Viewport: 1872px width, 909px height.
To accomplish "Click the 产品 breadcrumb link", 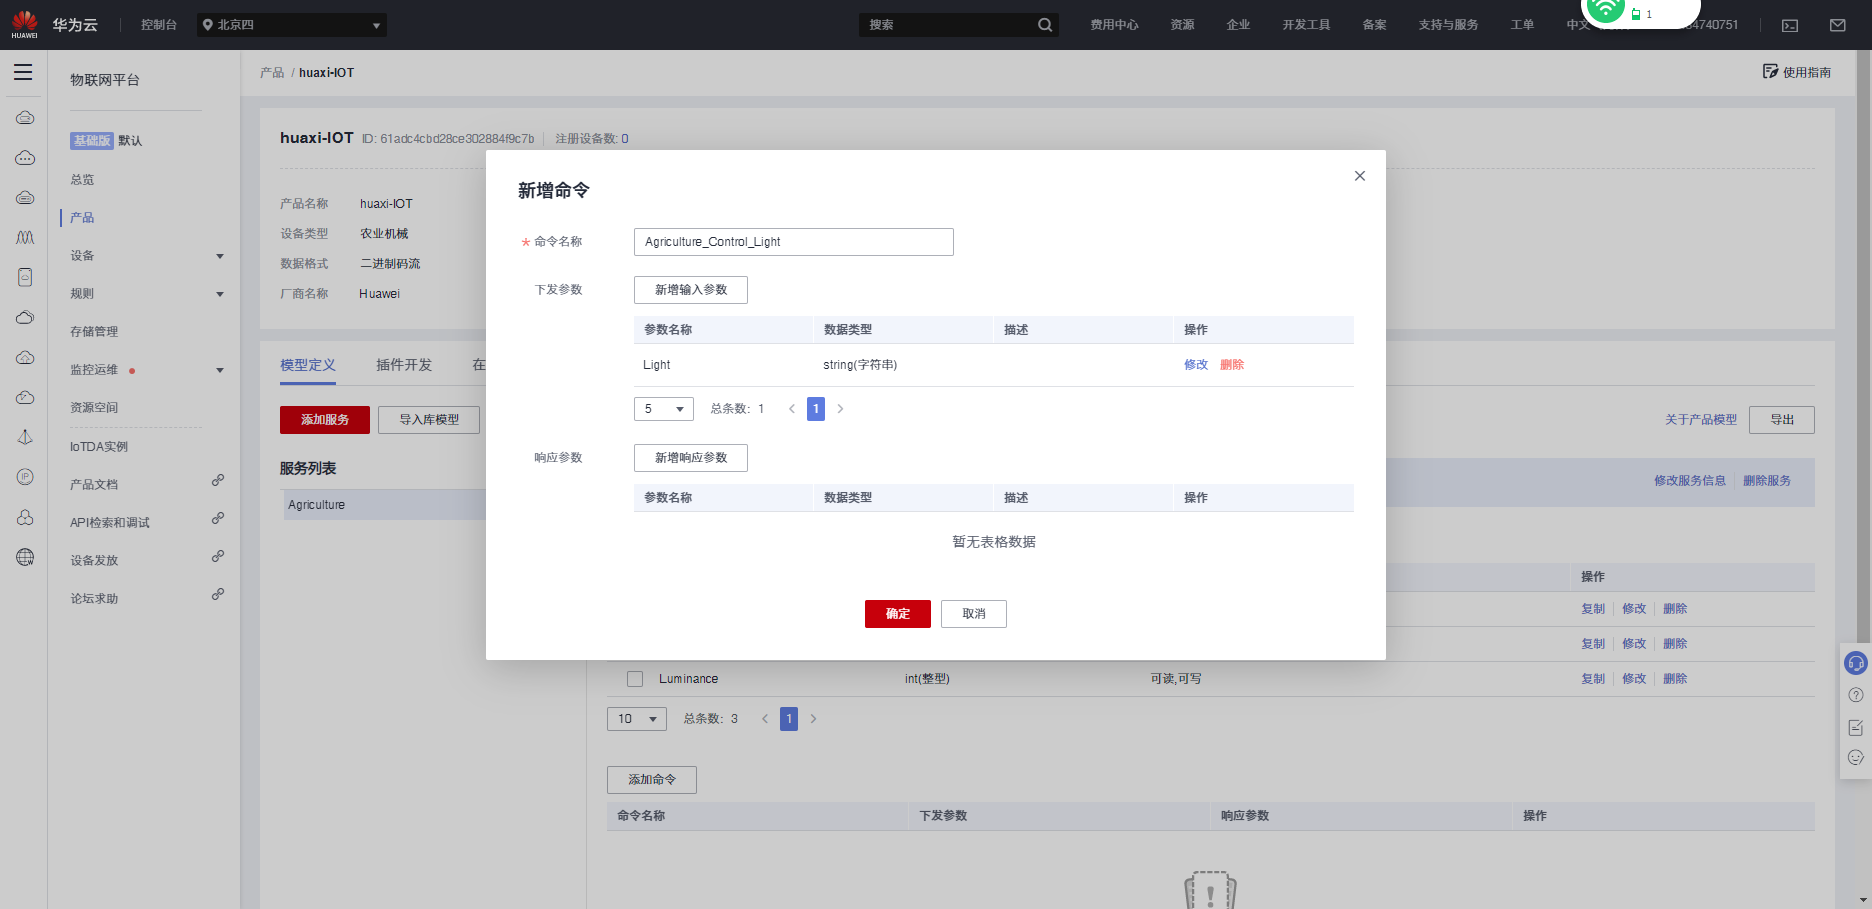I will [272, 73].
